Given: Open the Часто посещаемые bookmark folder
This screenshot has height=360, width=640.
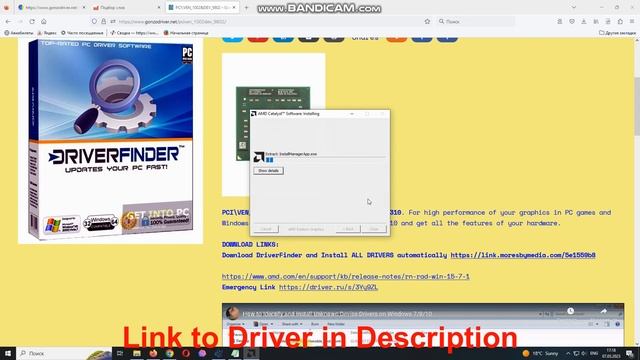Looking at the screenshot, I should pos(82,33).
